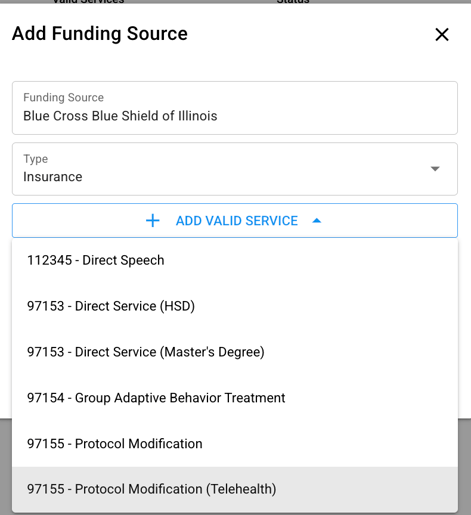
Task: Open the Type dropdown arrow
Action: point(435,169)
